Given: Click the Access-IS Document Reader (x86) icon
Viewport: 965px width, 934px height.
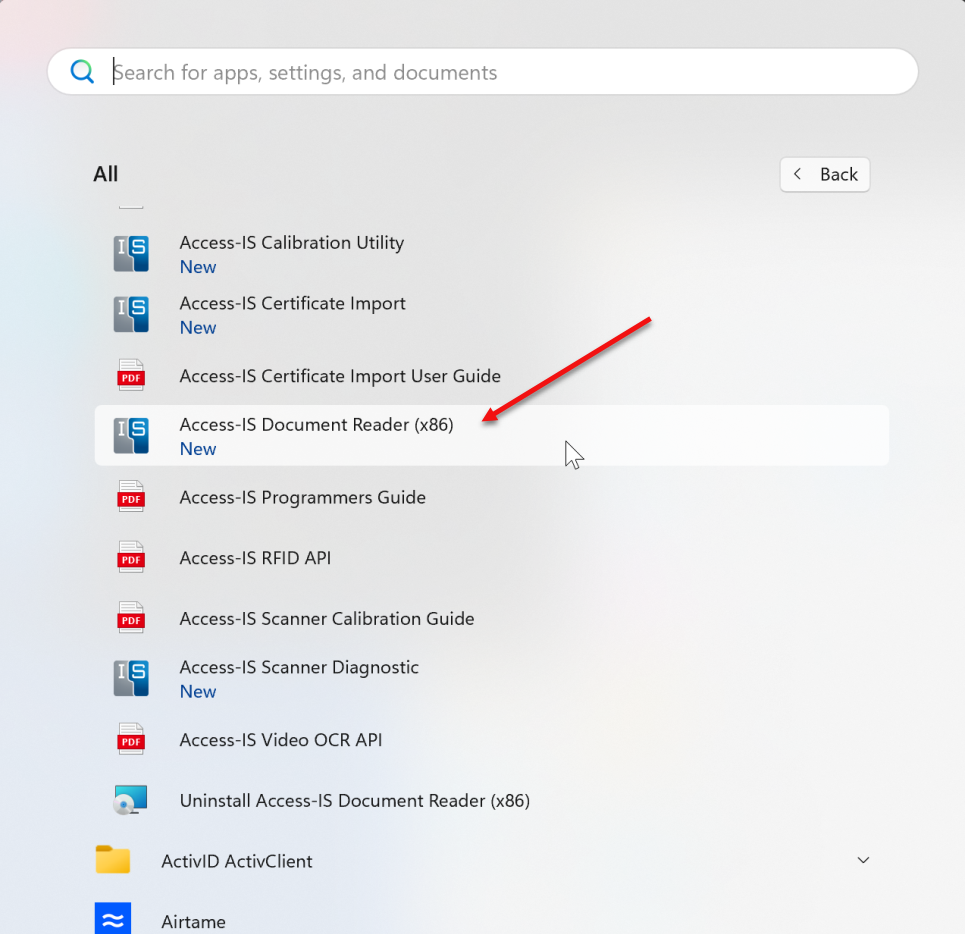Looking at the screenshot, I should [x=131, y=436].
